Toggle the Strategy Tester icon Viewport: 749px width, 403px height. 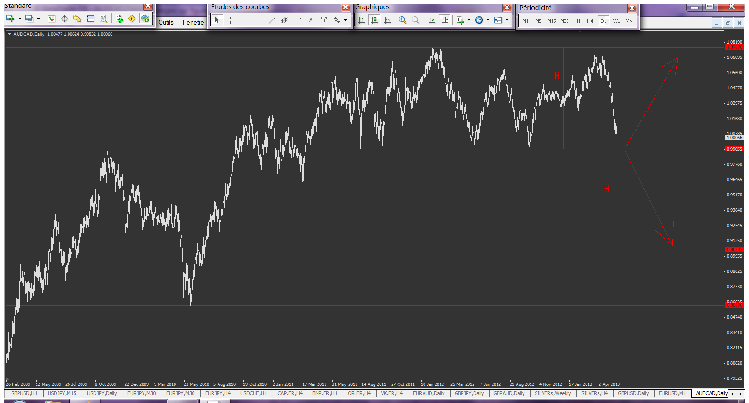pos(104,19)
